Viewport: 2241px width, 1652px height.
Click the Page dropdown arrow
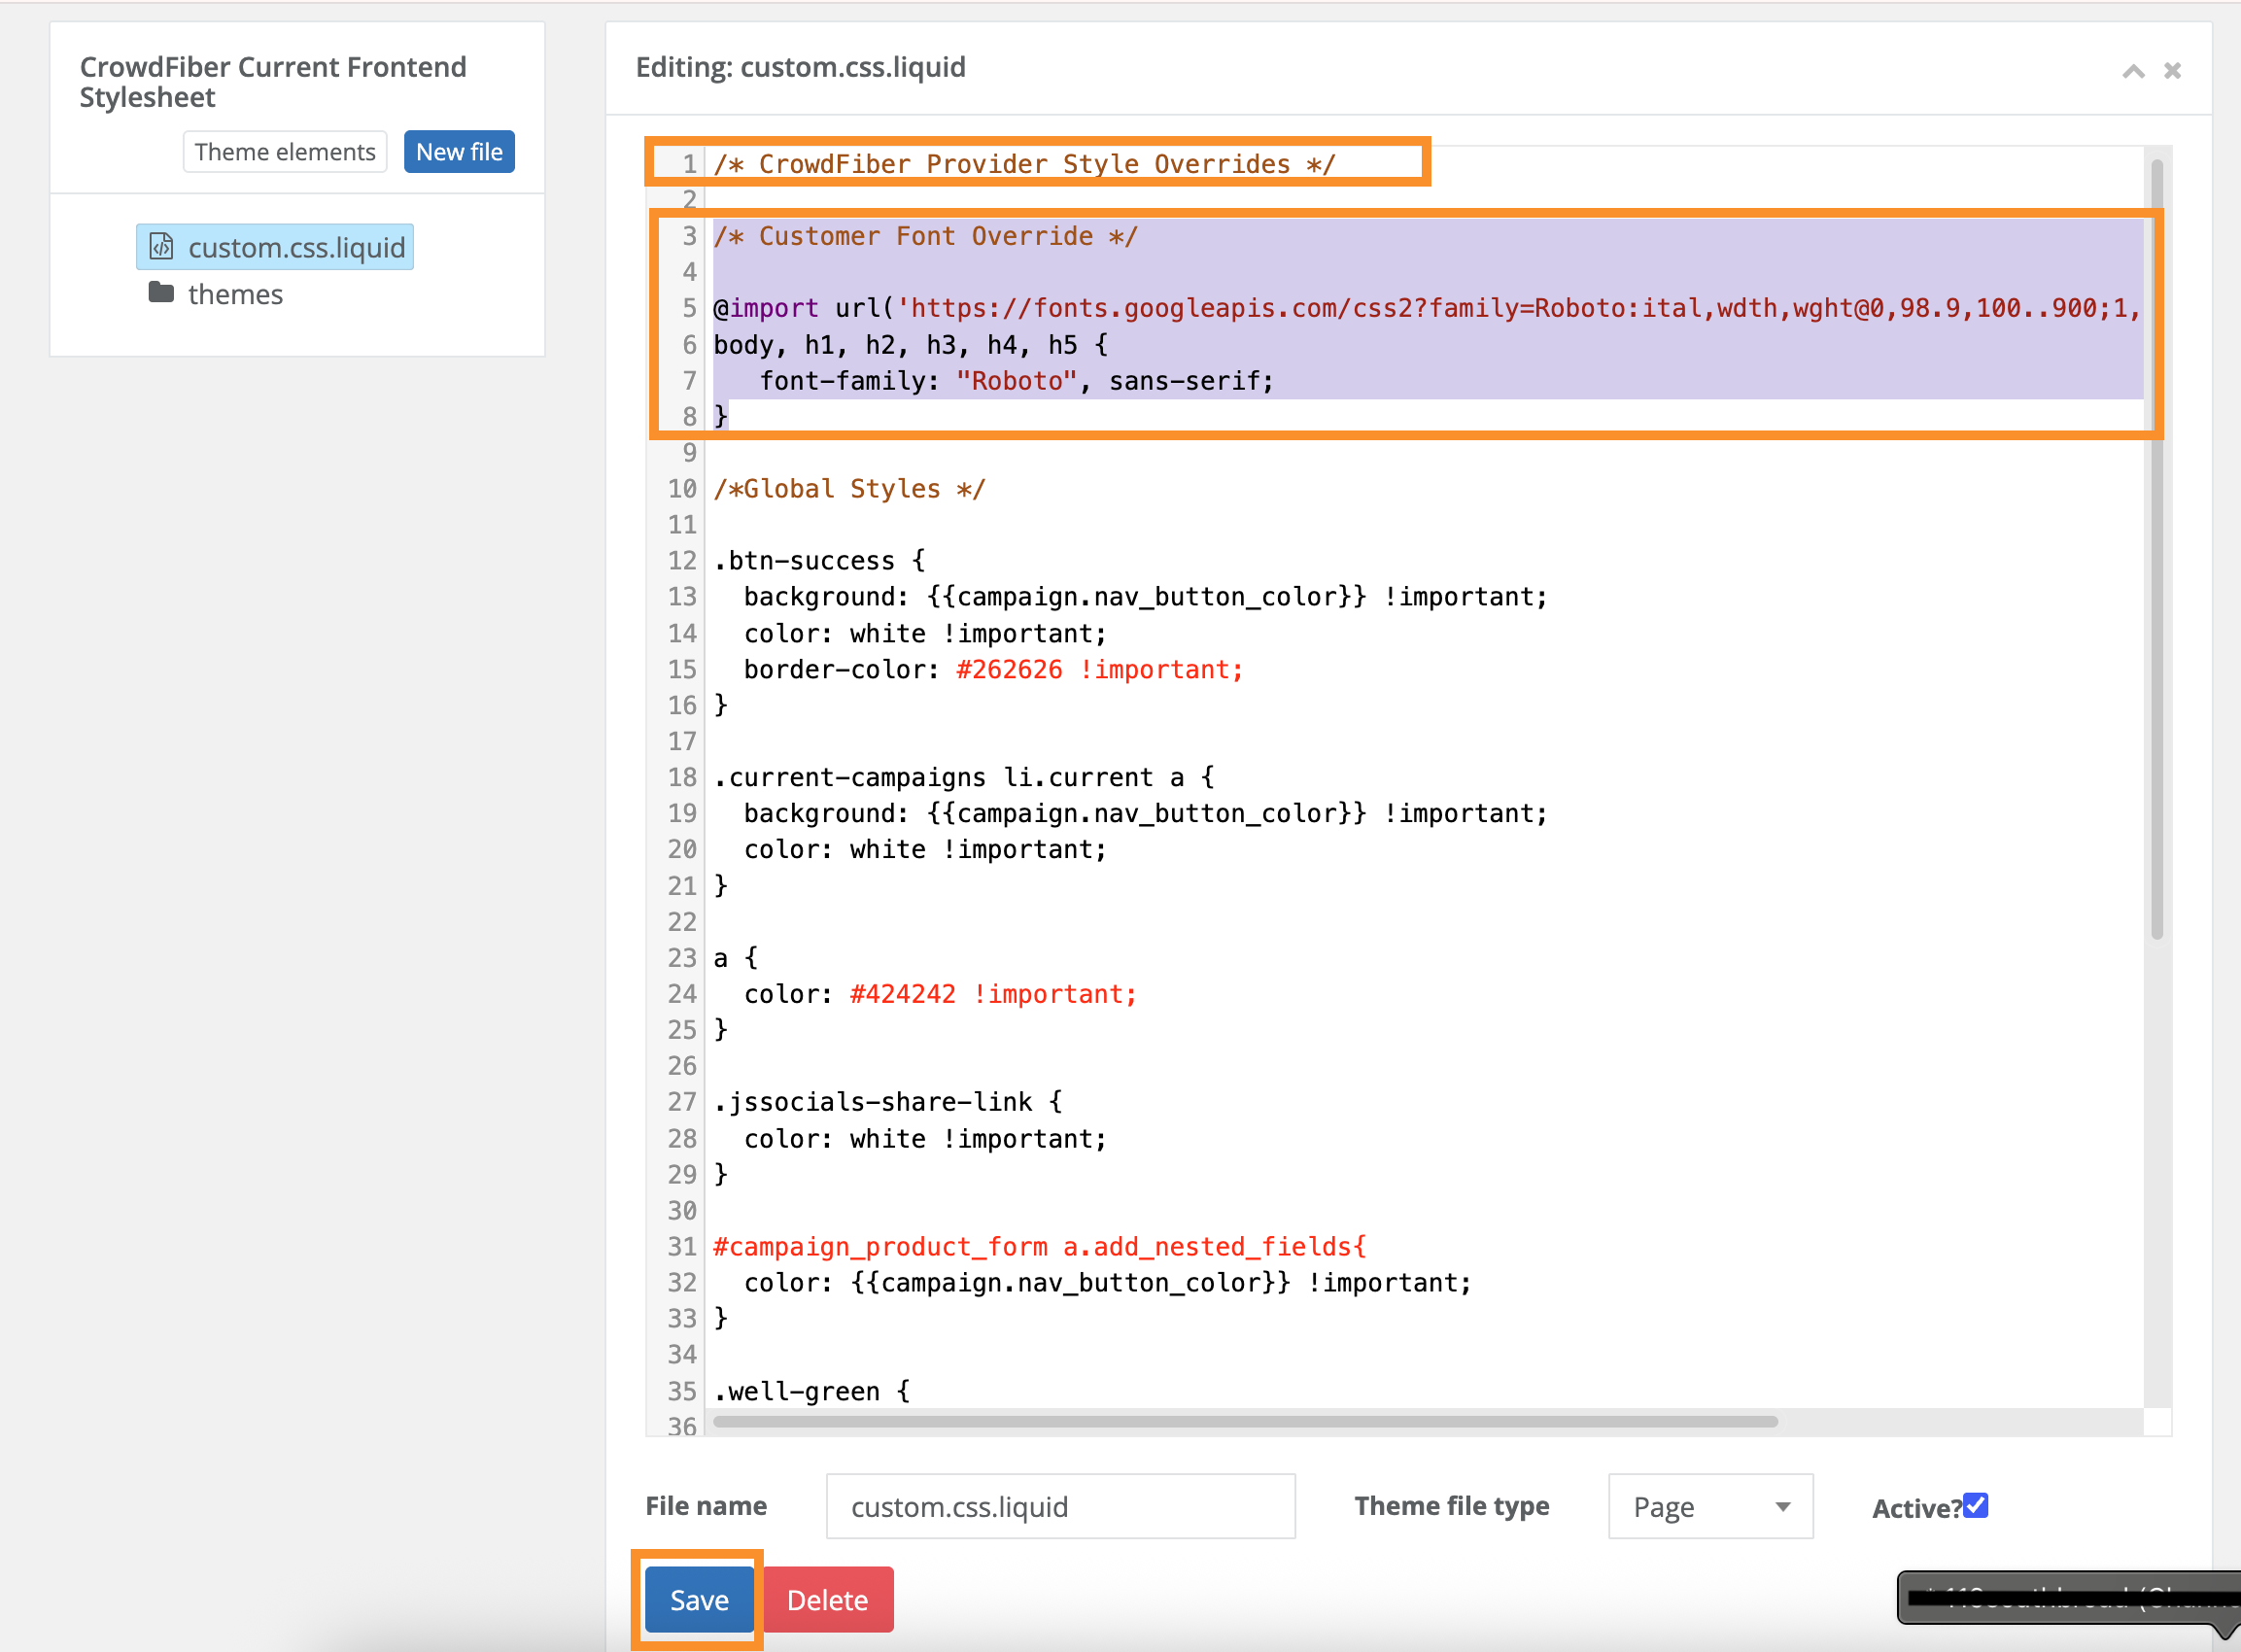tap(1783, 1507)
